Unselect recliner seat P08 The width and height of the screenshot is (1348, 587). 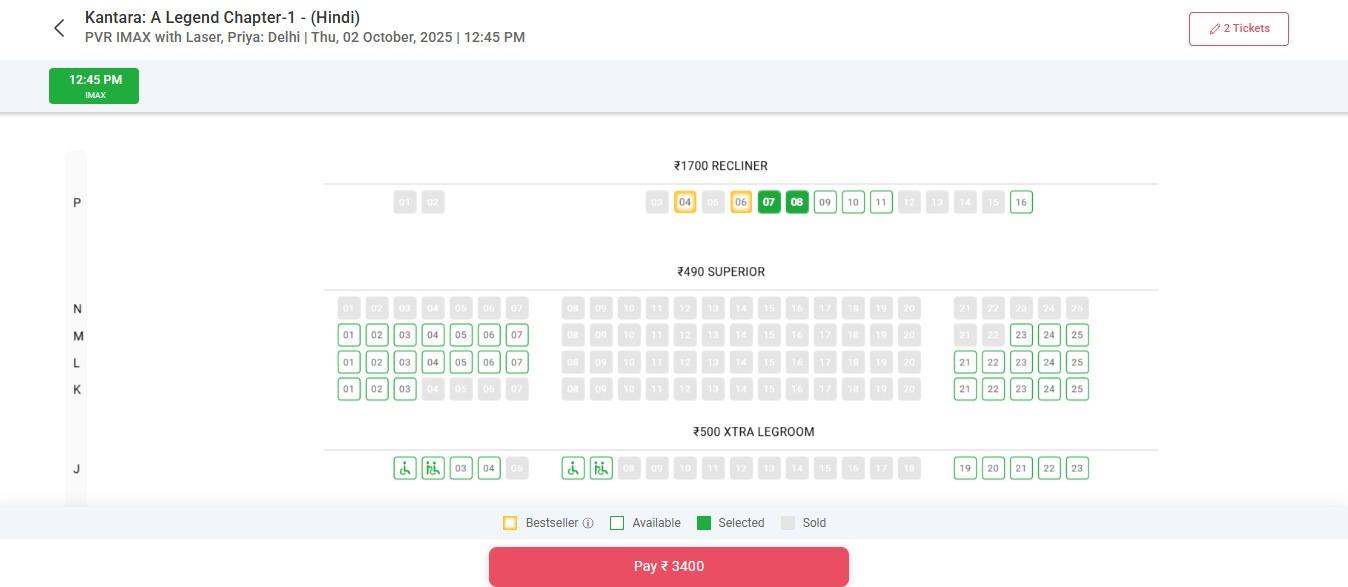797,202
